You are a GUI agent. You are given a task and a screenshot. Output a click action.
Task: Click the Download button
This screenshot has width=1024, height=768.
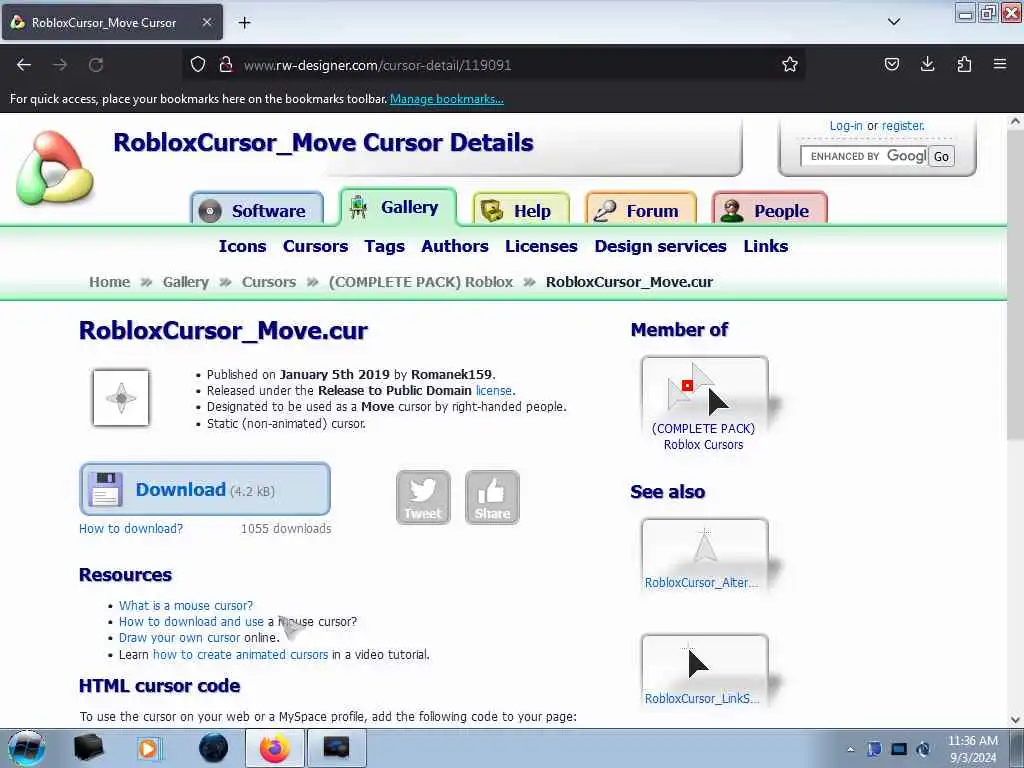click(205, 489)
